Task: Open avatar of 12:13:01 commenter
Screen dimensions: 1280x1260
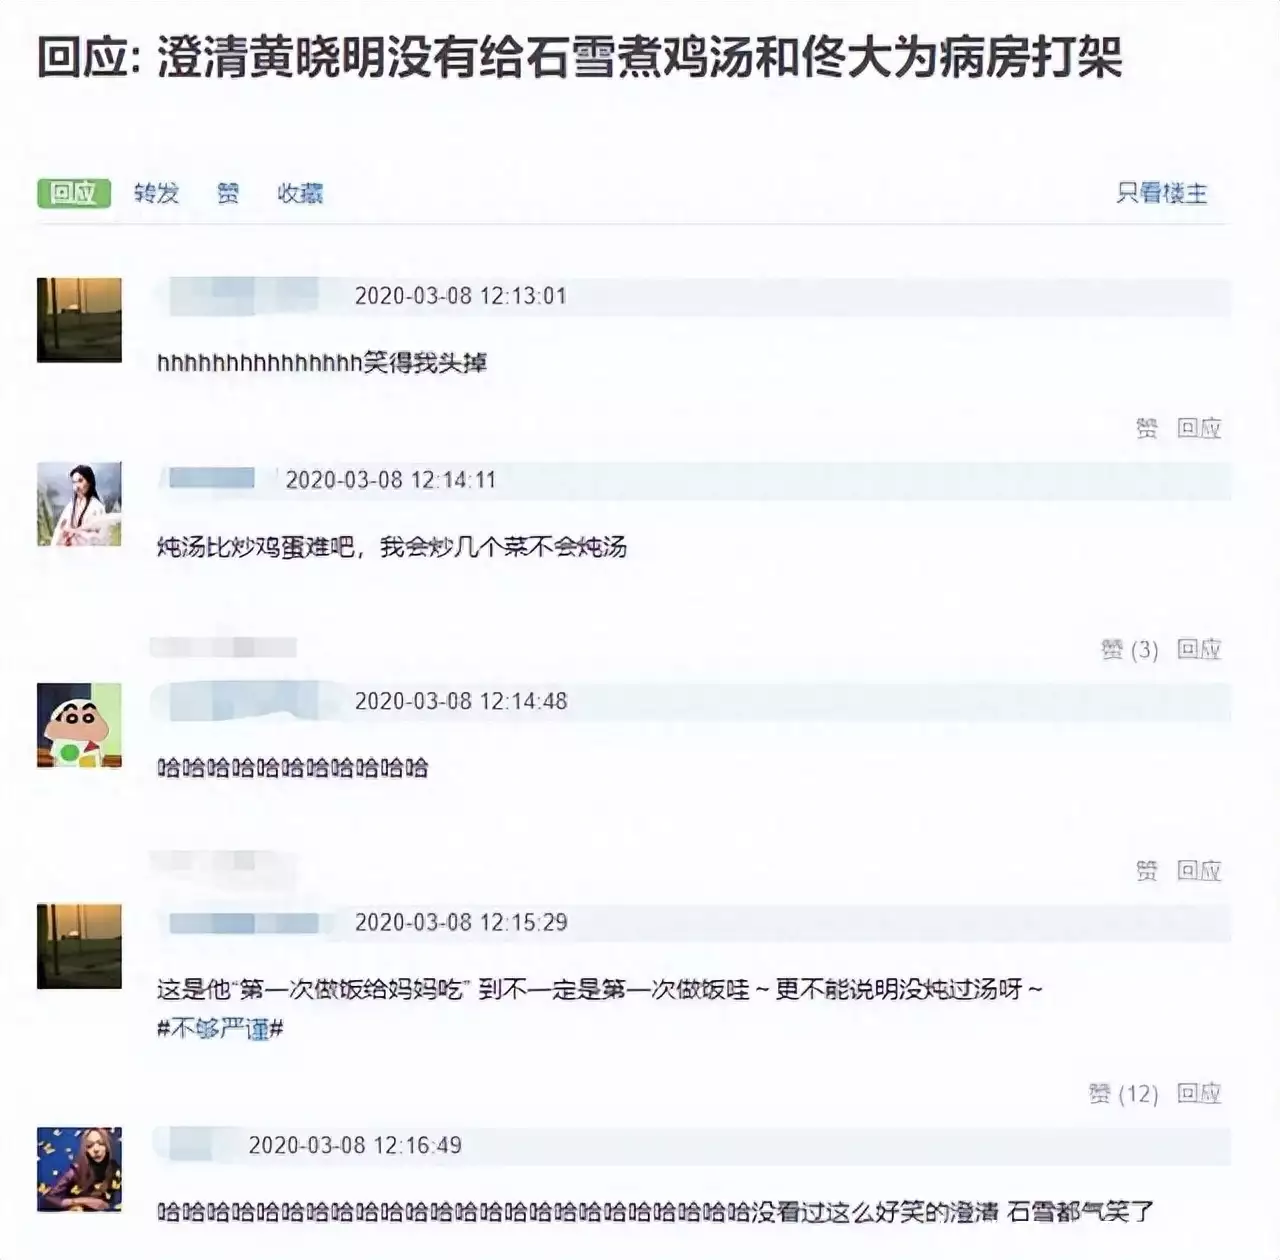Action: coord(79,320)
